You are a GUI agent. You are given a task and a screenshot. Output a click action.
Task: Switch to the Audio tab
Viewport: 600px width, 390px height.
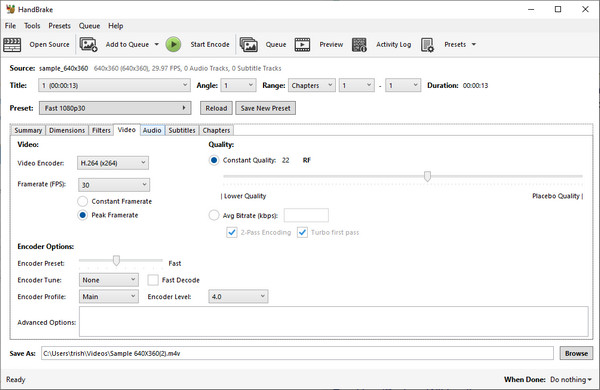[x=152, y=130]
